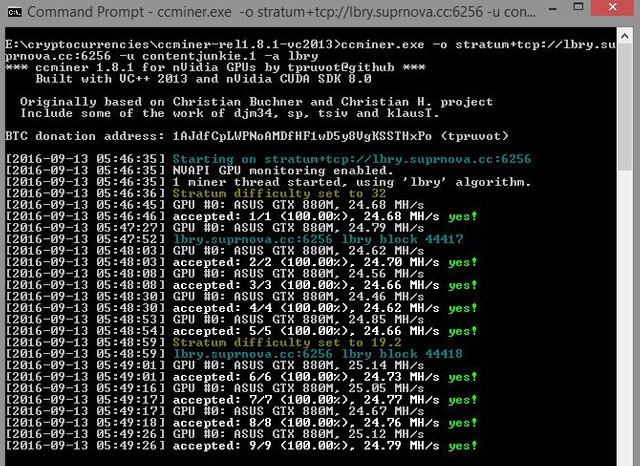Click 'Originally based on Christian Buchner' line
The height and width of the screenshot is (466, 640).
pyautogui.click(x=256, y=102)
